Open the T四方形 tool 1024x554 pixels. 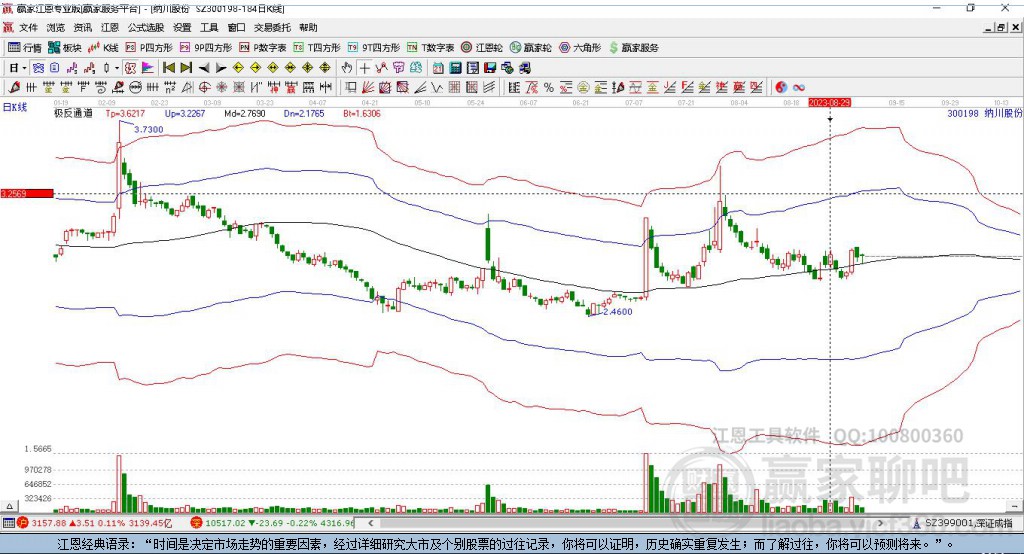click(x=317, y=48)
